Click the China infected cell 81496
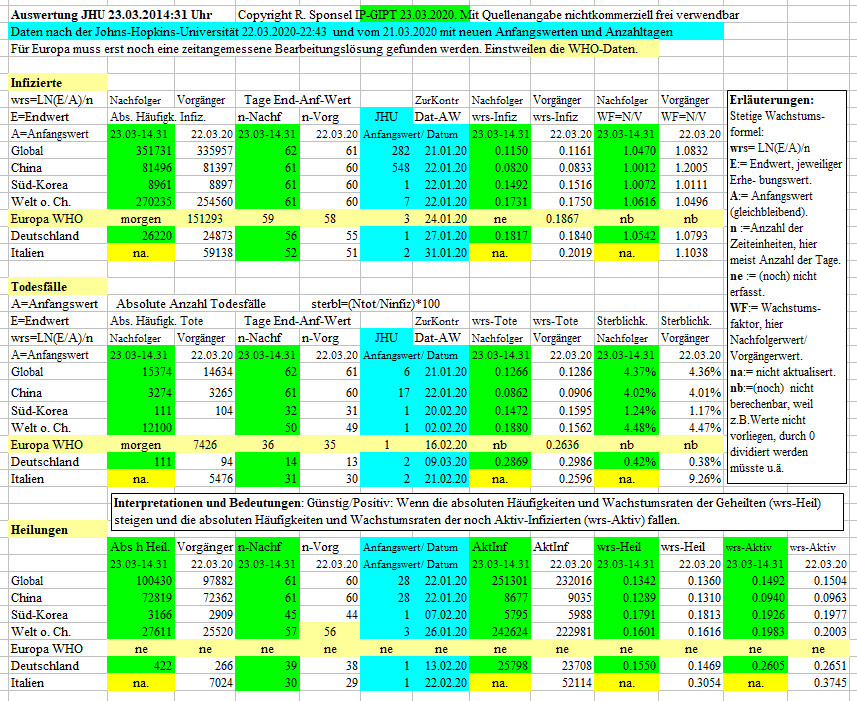The width and height of the screenshot is (857, 701). (141, 168)
